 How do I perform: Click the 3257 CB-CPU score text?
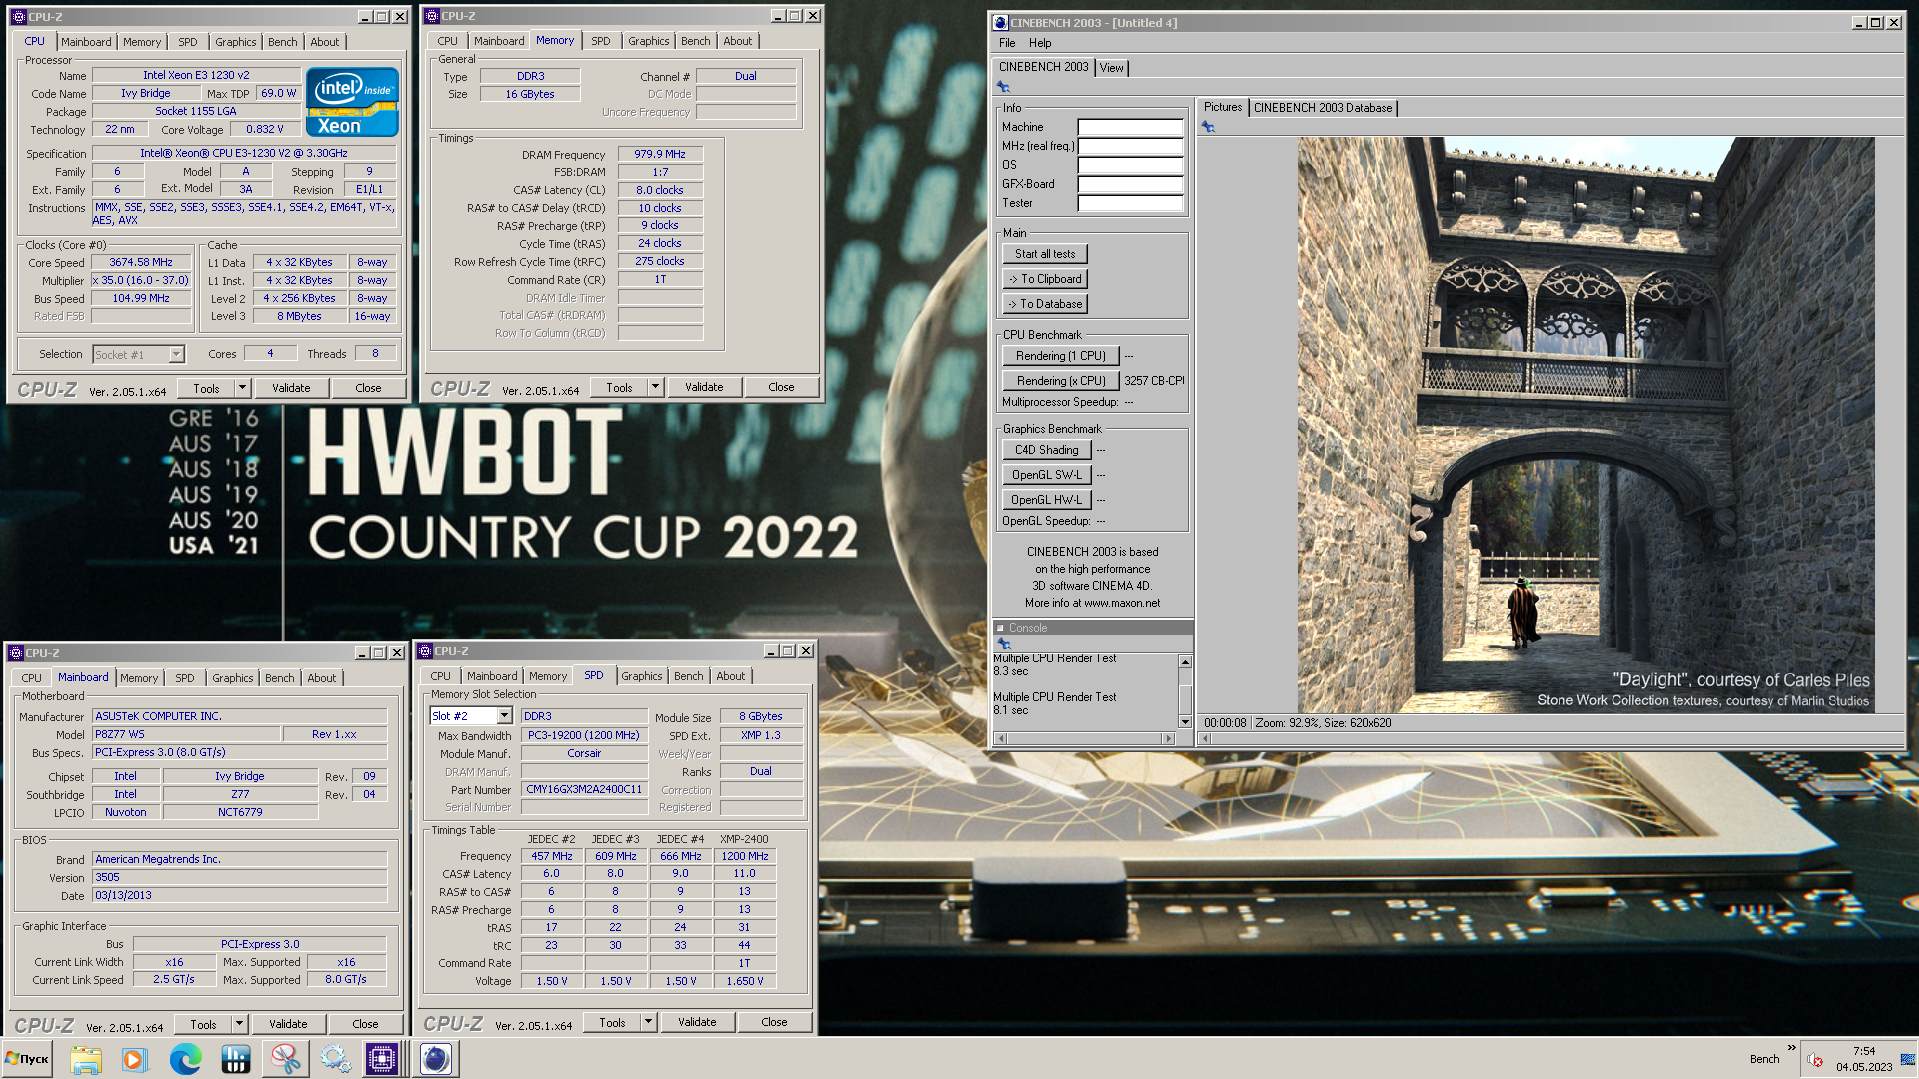1154,381
